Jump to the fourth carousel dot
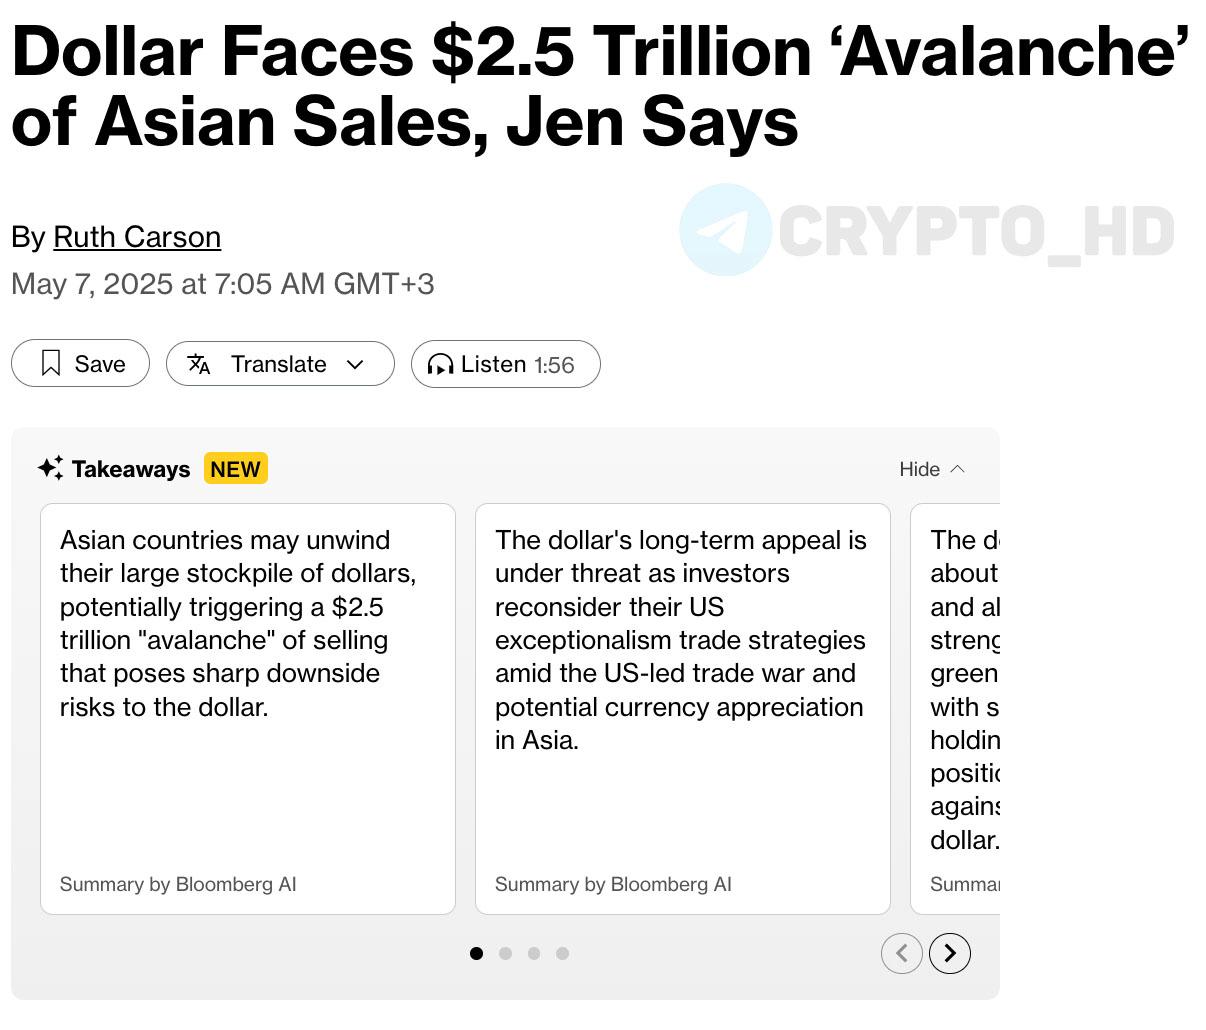1206x1030 pixels. (563, 953)
